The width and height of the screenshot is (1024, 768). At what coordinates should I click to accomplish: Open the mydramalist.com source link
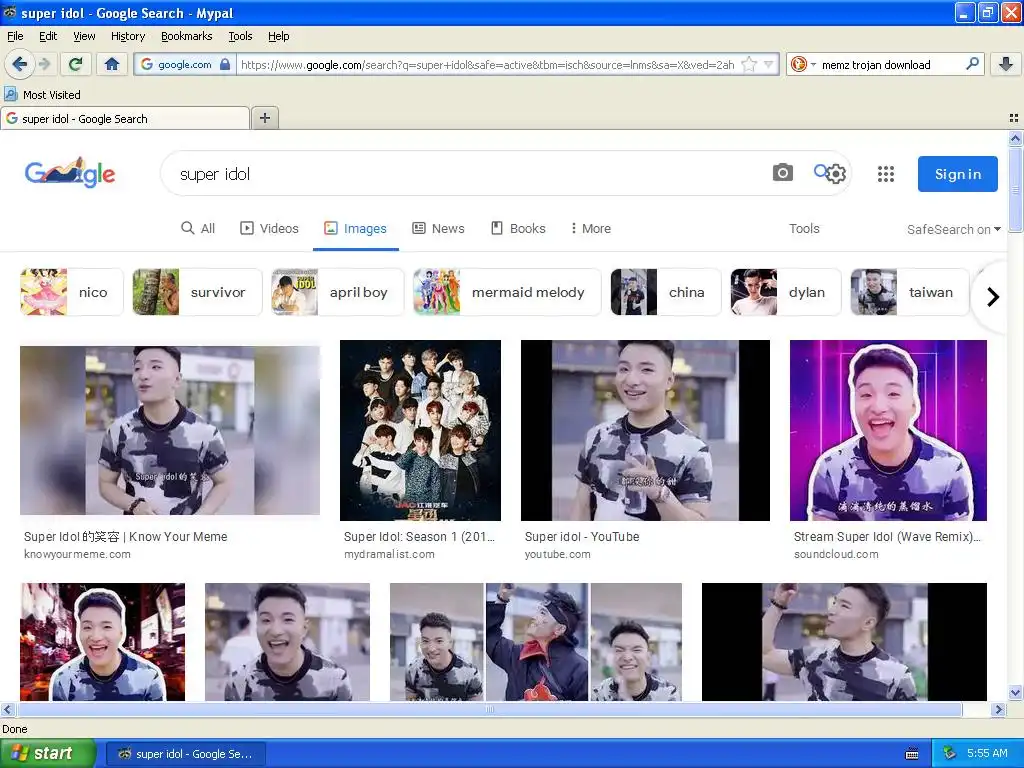click(x=389, y=554)
